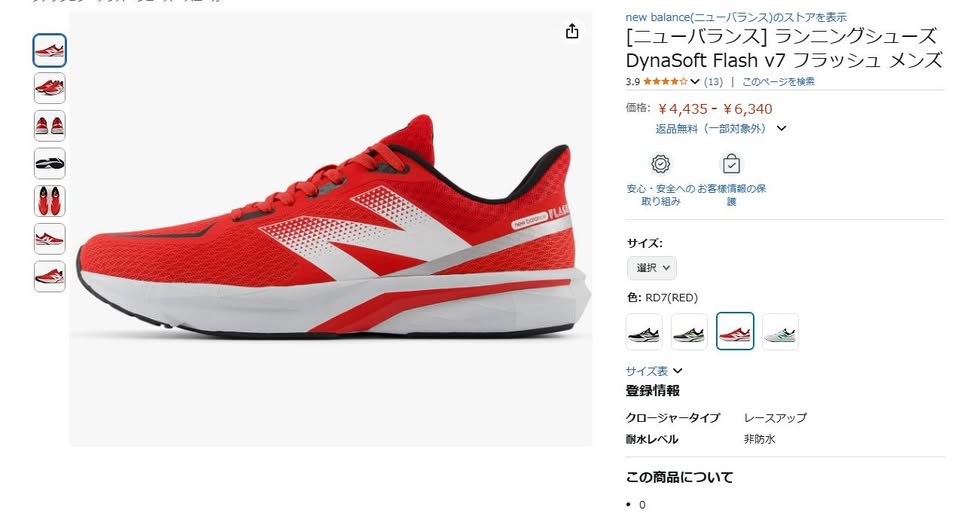Select the white and green shoe color swatch
This screenshot has height=513, width=960.
pos(781,332)
